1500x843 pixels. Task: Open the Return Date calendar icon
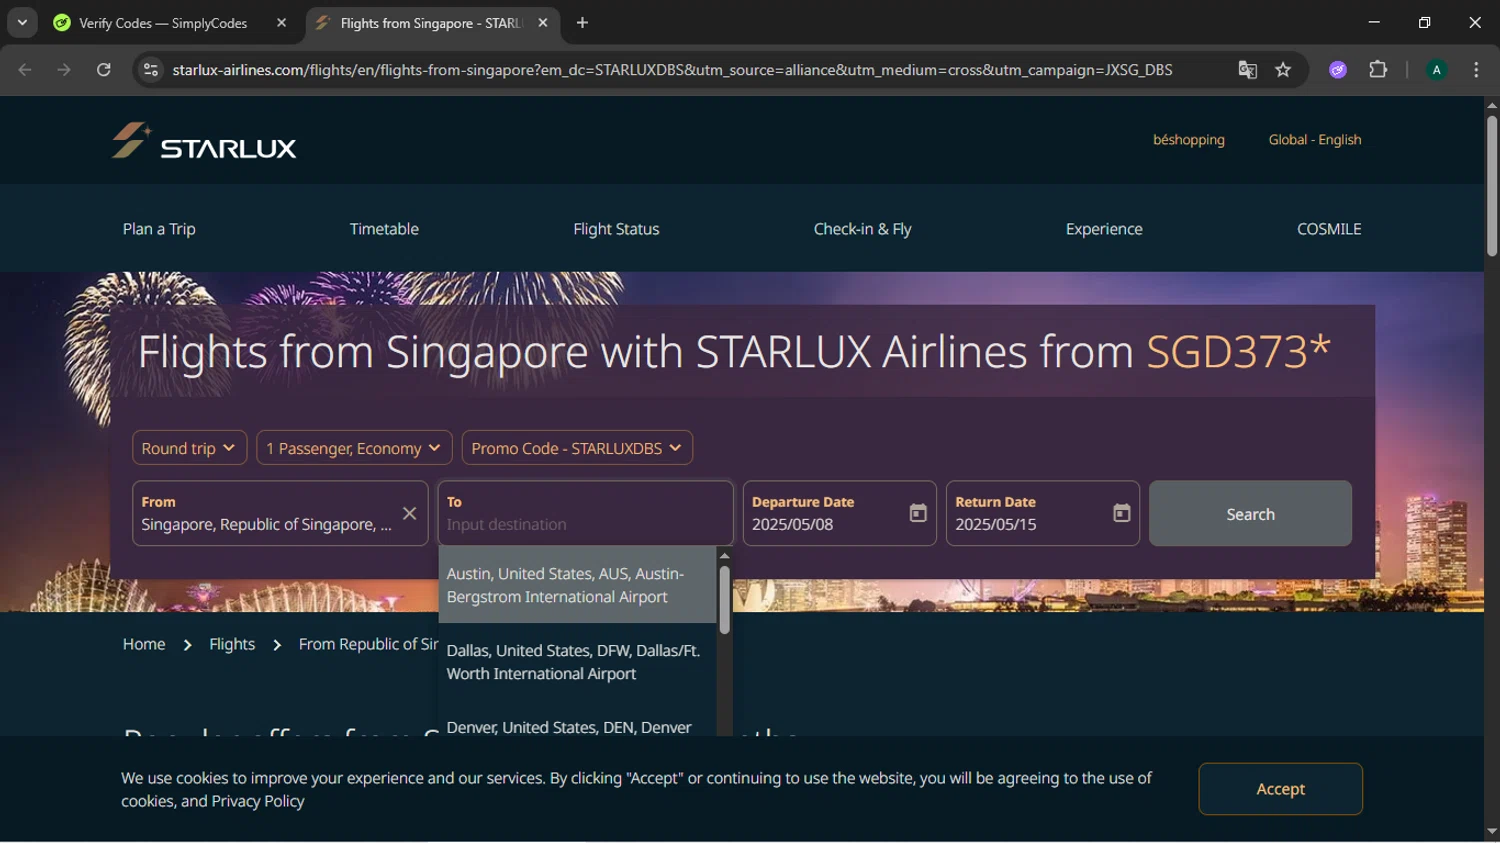(1122, 513)
